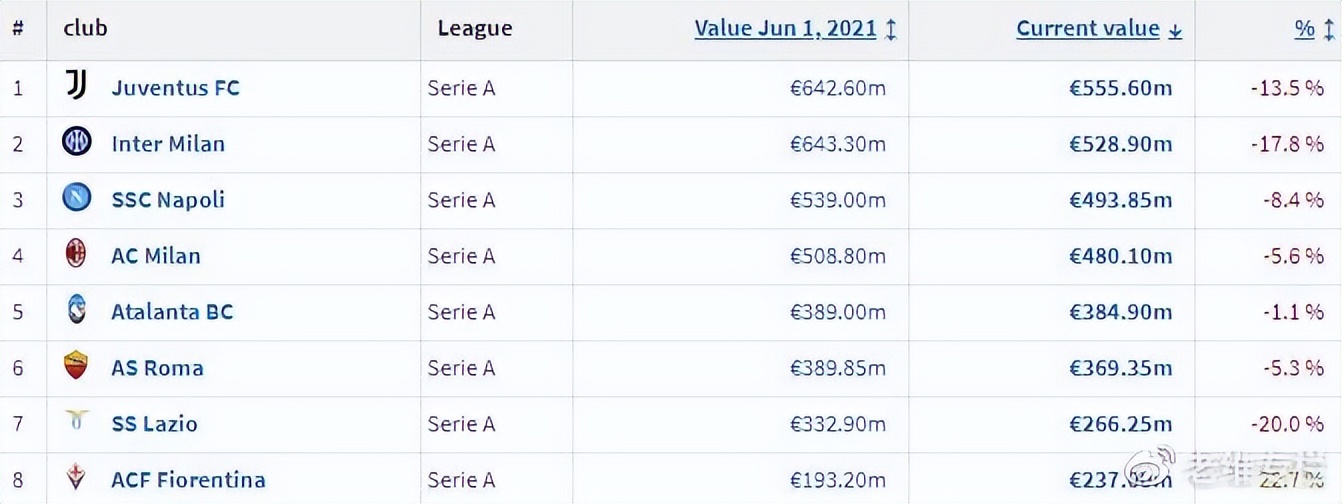Image resolution: width=1342 pixels, height=504 pixels.
Task: Select AS Roma's current value €369.35m
Action: [x=1120, y=368]
